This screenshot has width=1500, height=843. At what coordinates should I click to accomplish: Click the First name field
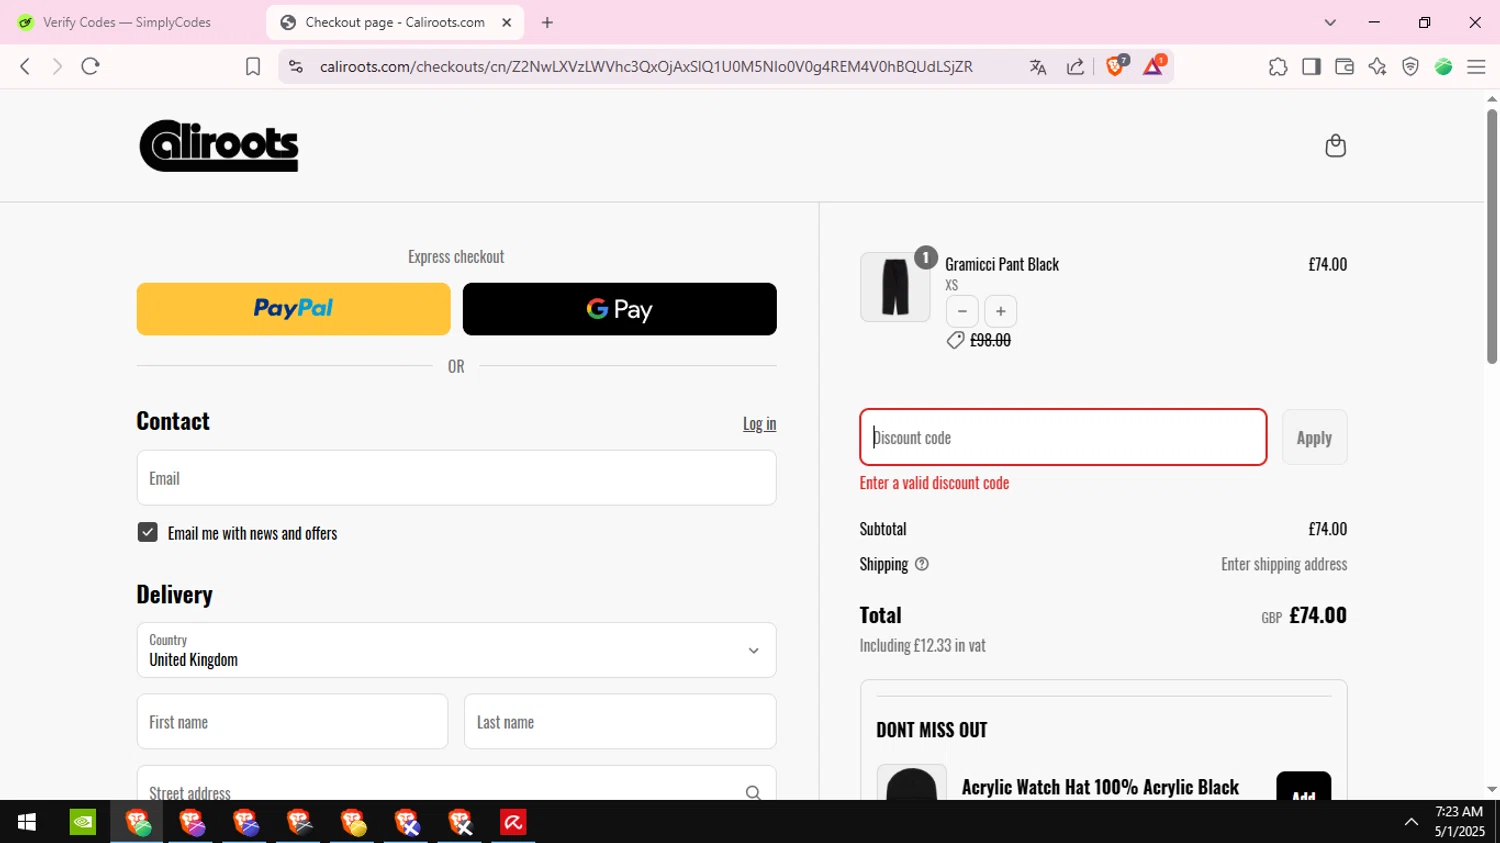tap(292, 721)
